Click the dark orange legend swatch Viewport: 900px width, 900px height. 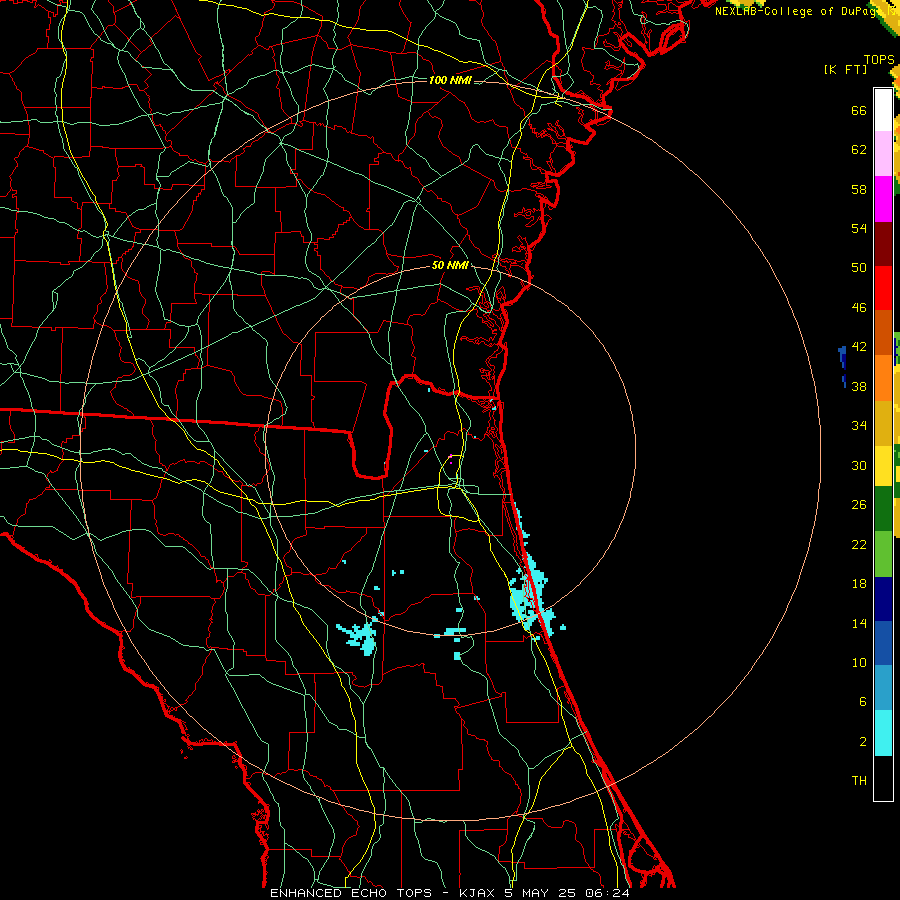[x=883, y=332]
